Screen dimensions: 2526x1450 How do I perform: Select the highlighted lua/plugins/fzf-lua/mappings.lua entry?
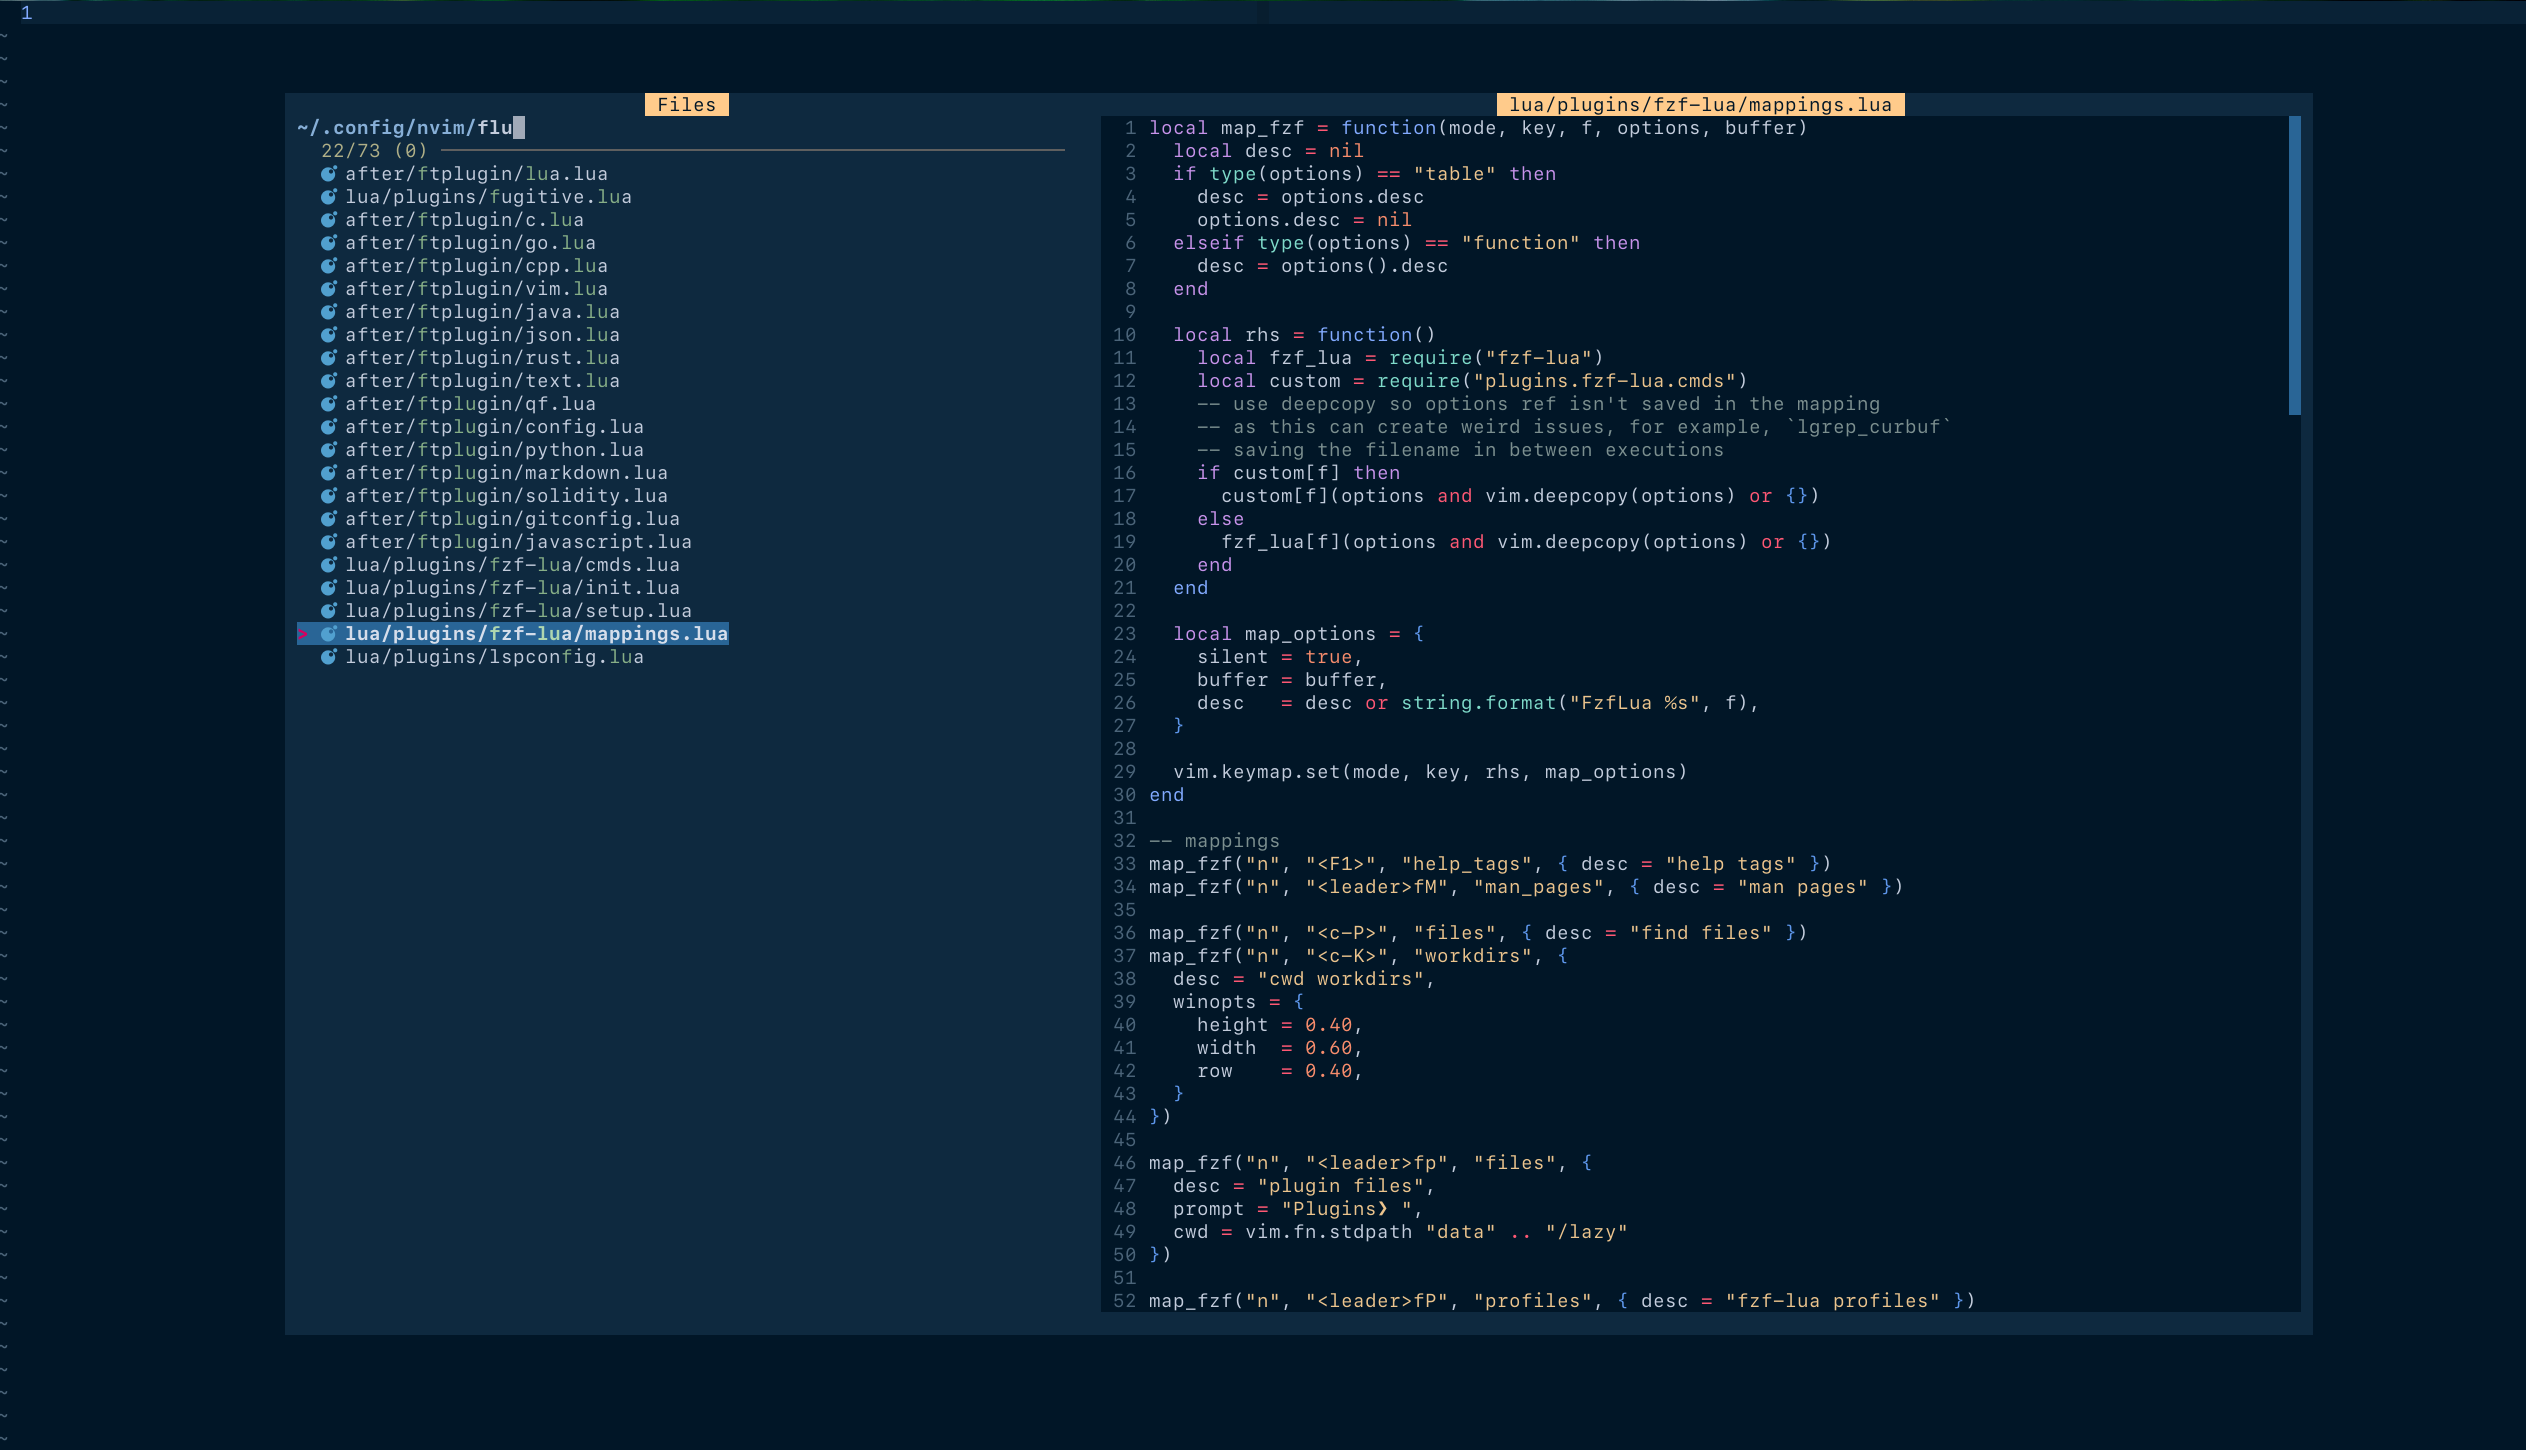tap(536, 633)
